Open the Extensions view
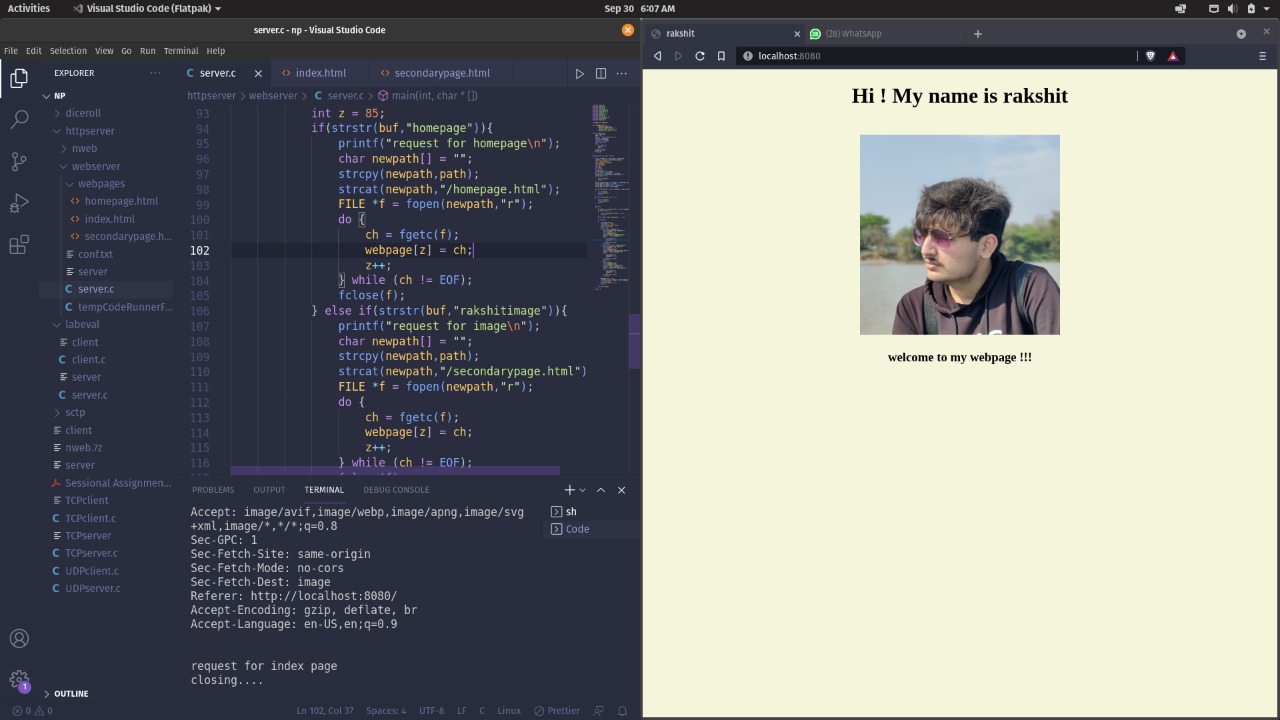The image size is (1280, 720). pyautogui.click(x=19, y=246)
